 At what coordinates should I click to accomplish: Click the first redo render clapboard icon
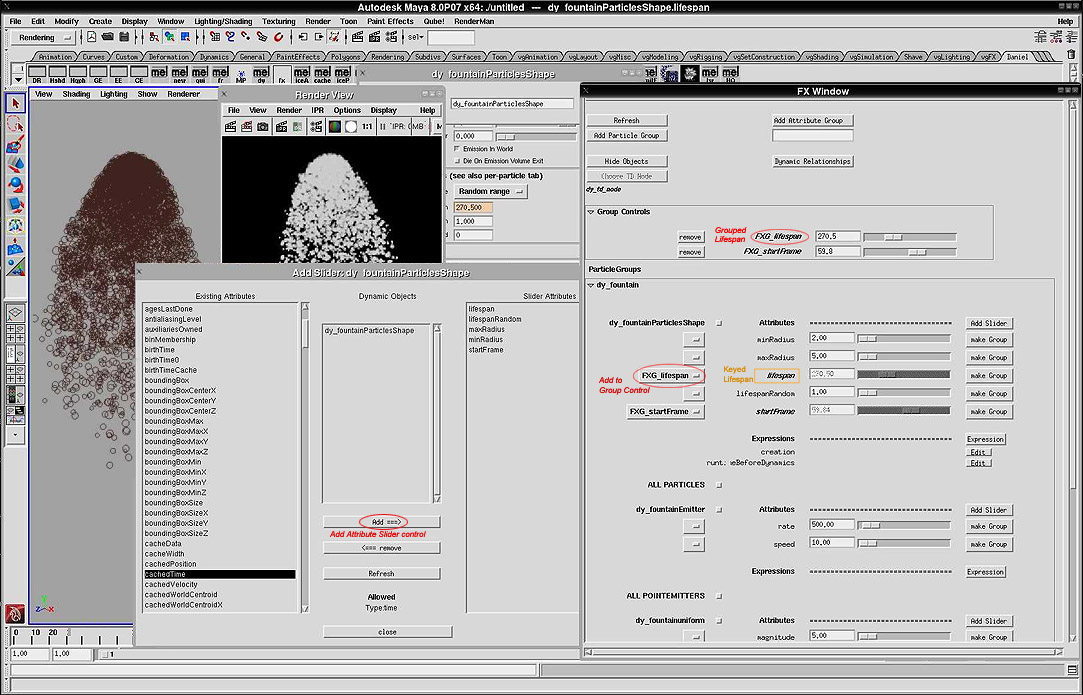(231, 127)
